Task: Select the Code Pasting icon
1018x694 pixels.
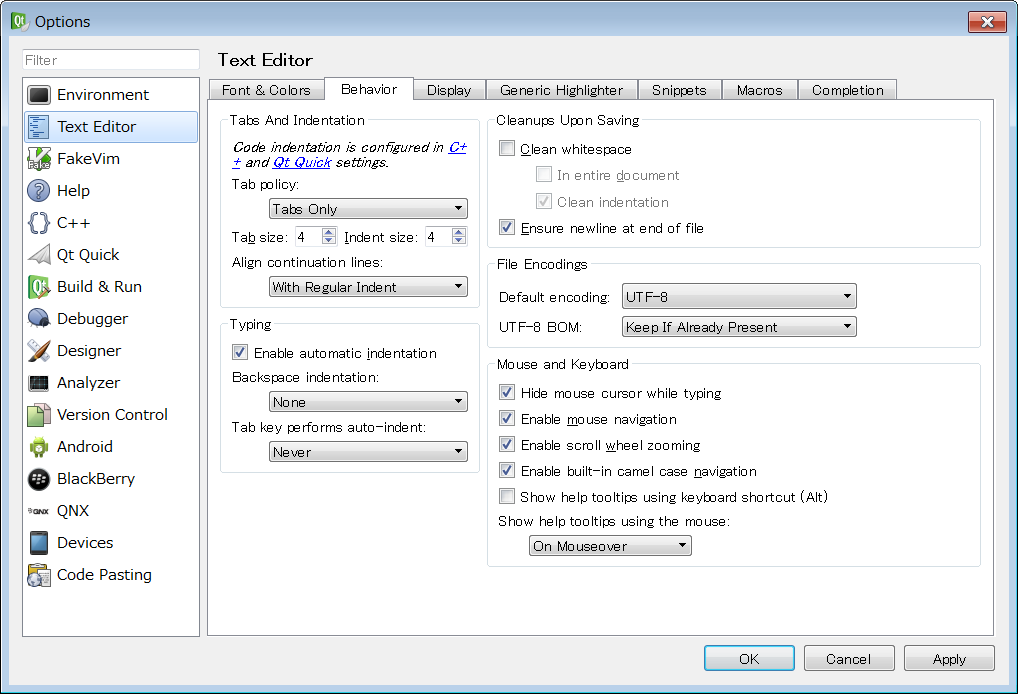Action: click(x=39, y=575)
